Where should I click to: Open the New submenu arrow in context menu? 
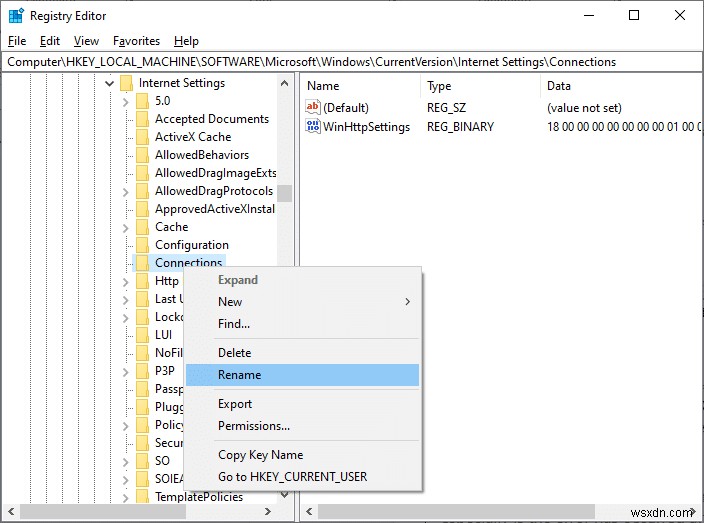(407, 302)
